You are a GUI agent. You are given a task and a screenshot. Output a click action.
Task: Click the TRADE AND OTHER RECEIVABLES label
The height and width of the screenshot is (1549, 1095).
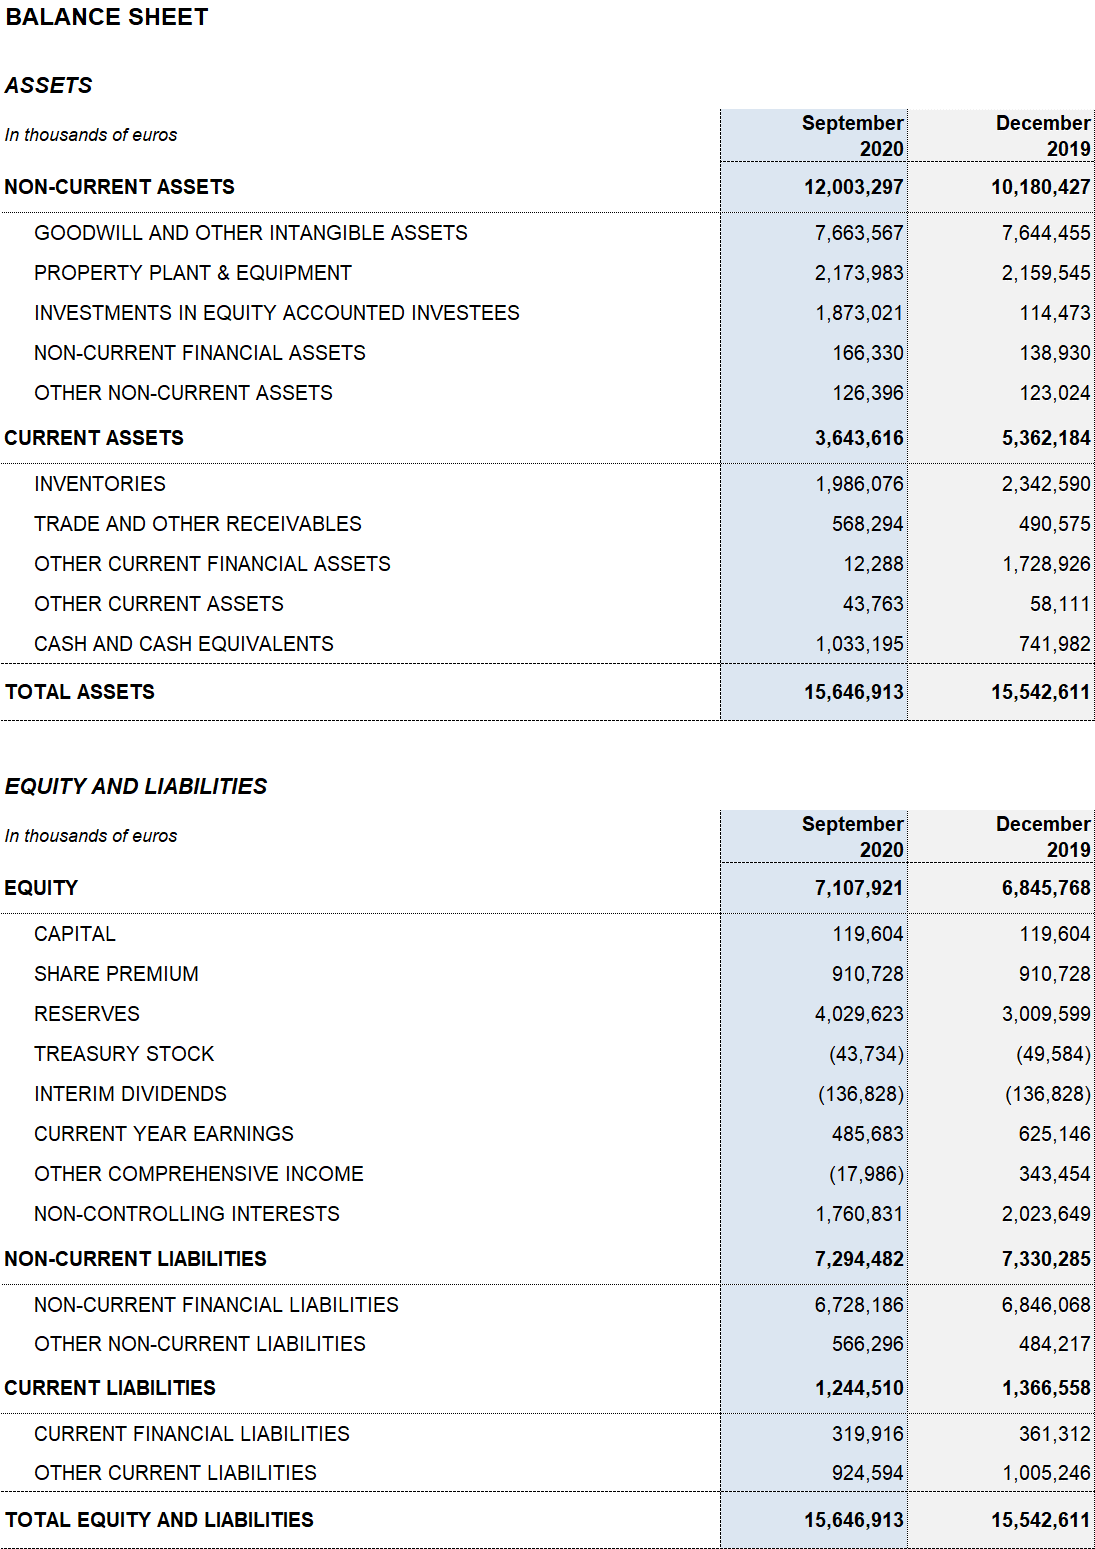click(x=197, y=524)
